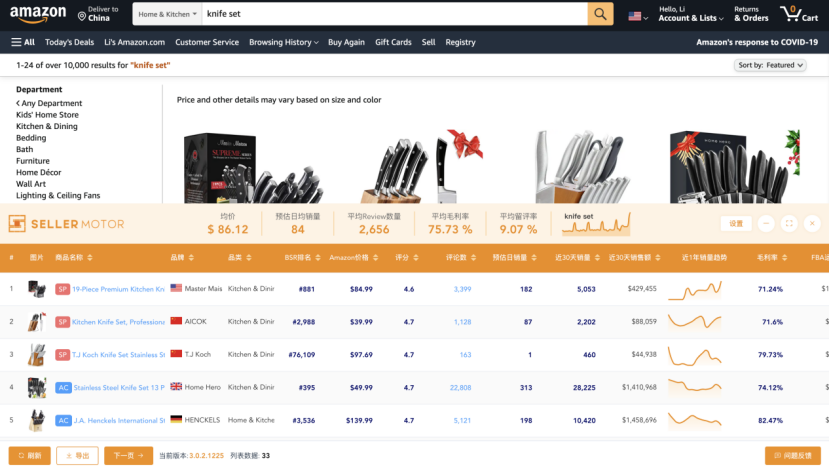
Task: Click the 导出 export button
Action: click(x=77, y=455)
